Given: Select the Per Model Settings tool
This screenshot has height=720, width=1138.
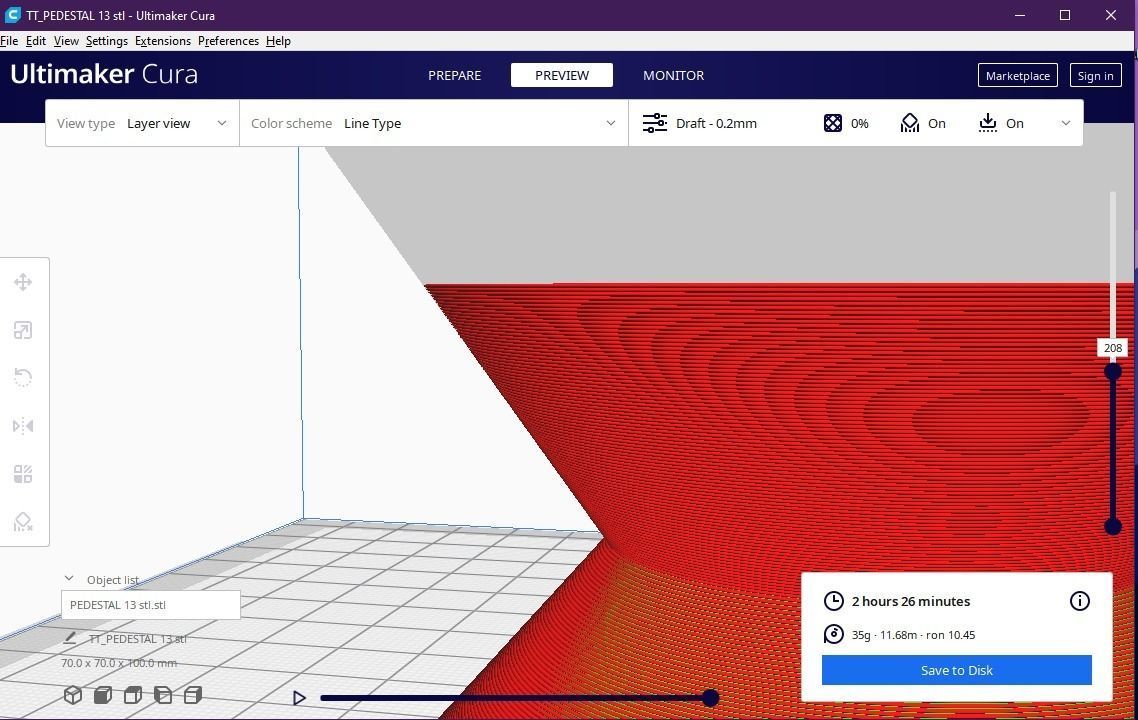Looking at the screenshot, I should click(x=22, y=474).
